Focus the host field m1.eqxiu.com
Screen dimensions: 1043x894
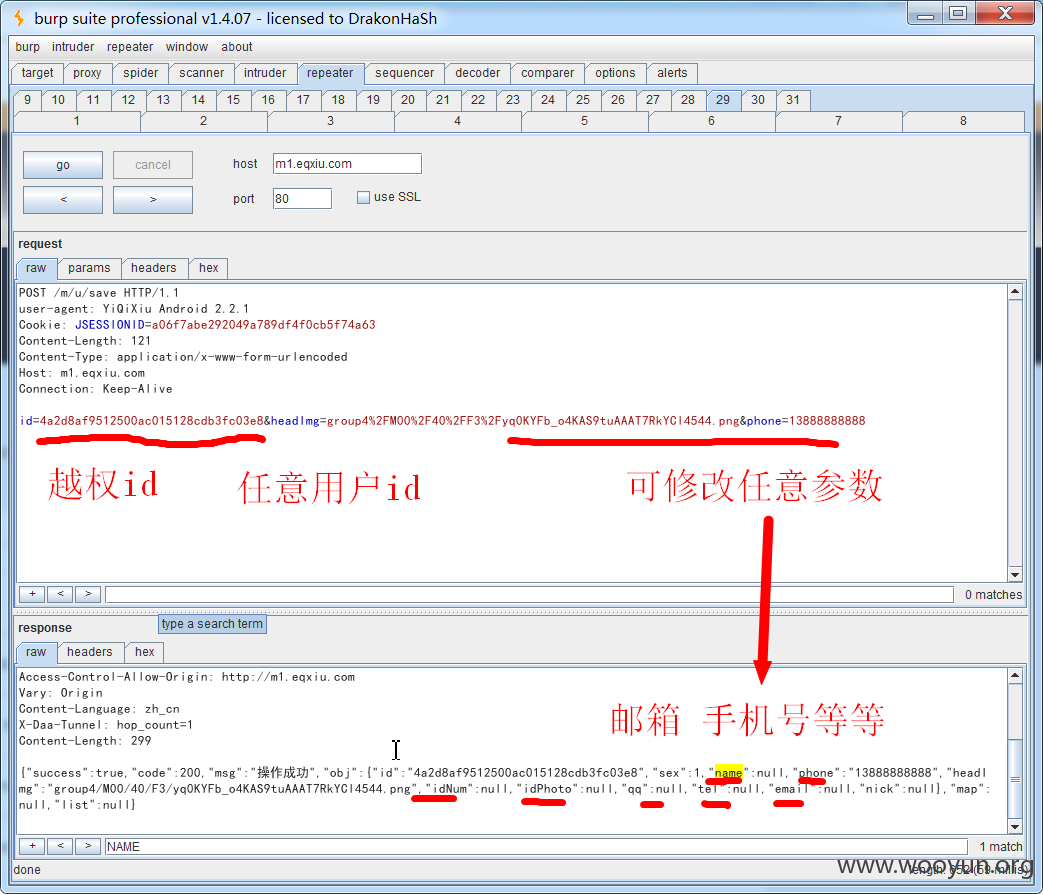347,164
